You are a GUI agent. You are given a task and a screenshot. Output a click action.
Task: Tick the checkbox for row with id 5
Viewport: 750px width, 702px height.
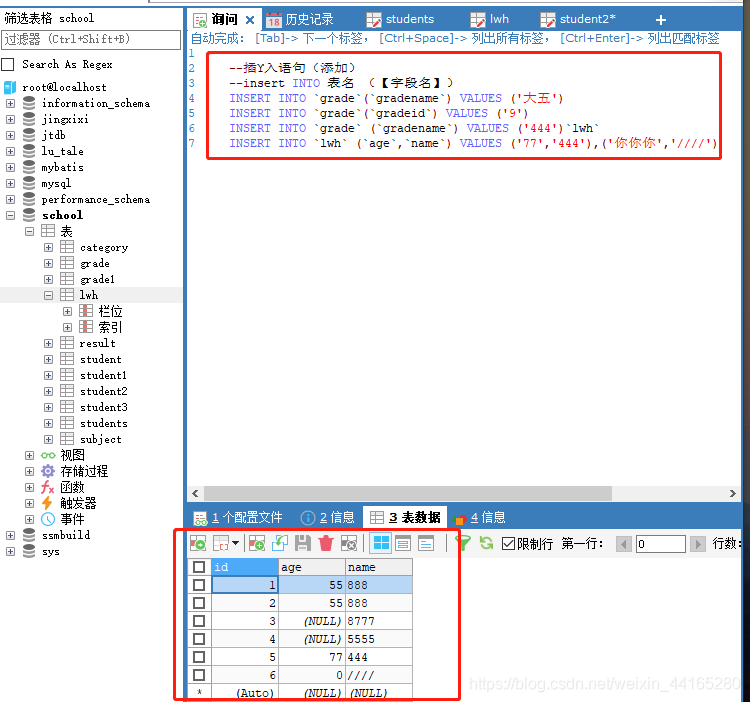point(199,657)
